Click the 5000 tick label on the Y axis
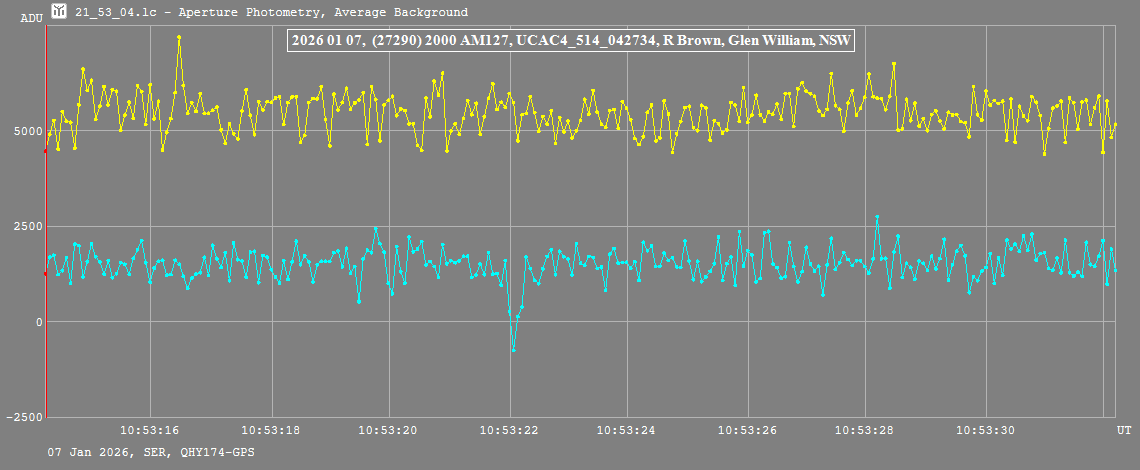The height and width of the screenshot is (470, 1140). click(x=26, y=131)
